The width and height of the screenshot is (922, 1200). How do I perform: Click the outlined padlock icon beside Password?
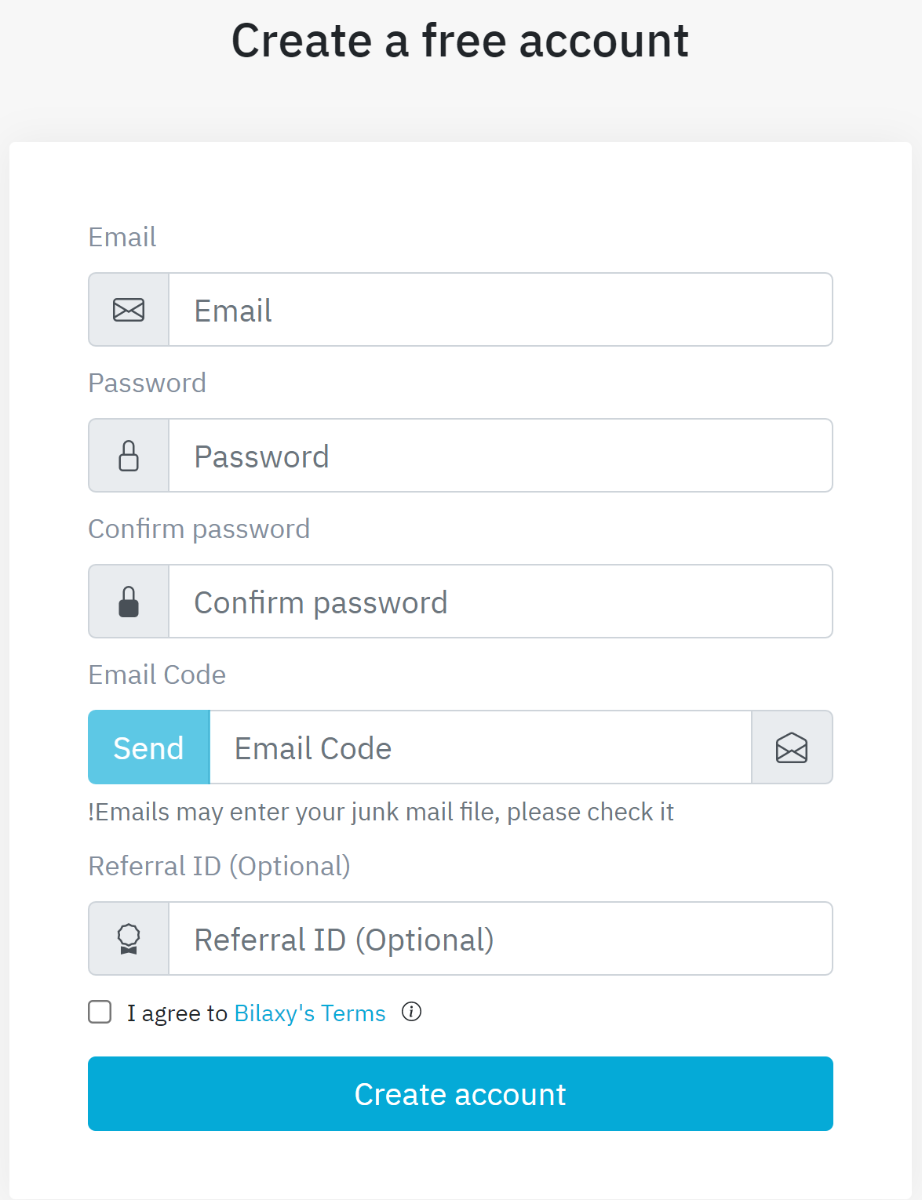click(128, 456)
